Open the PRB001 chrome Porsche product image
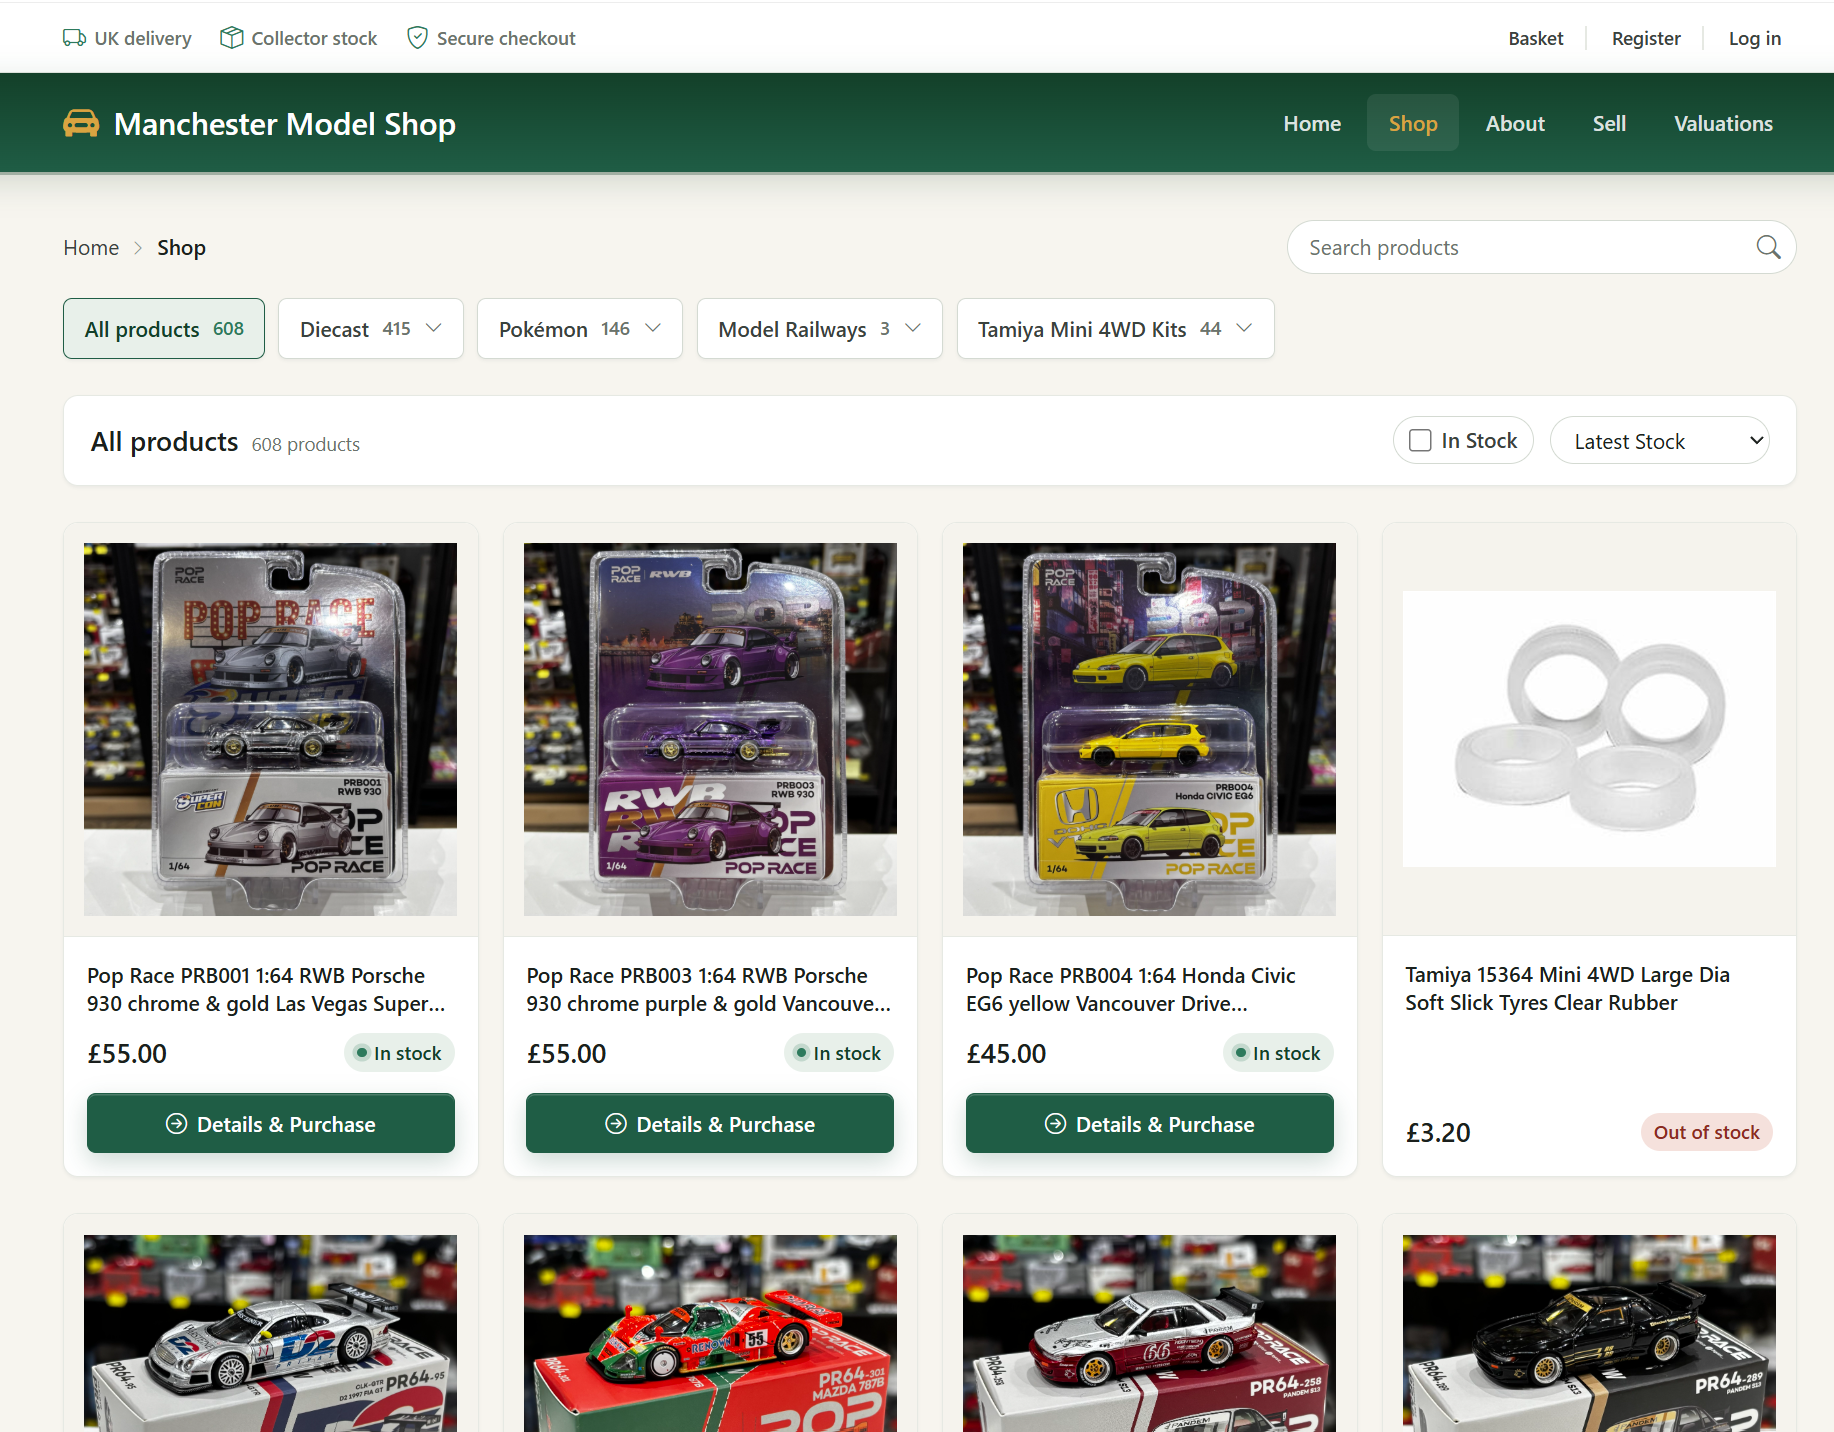Screen dimensions: 1834x1432 [271, 729]
